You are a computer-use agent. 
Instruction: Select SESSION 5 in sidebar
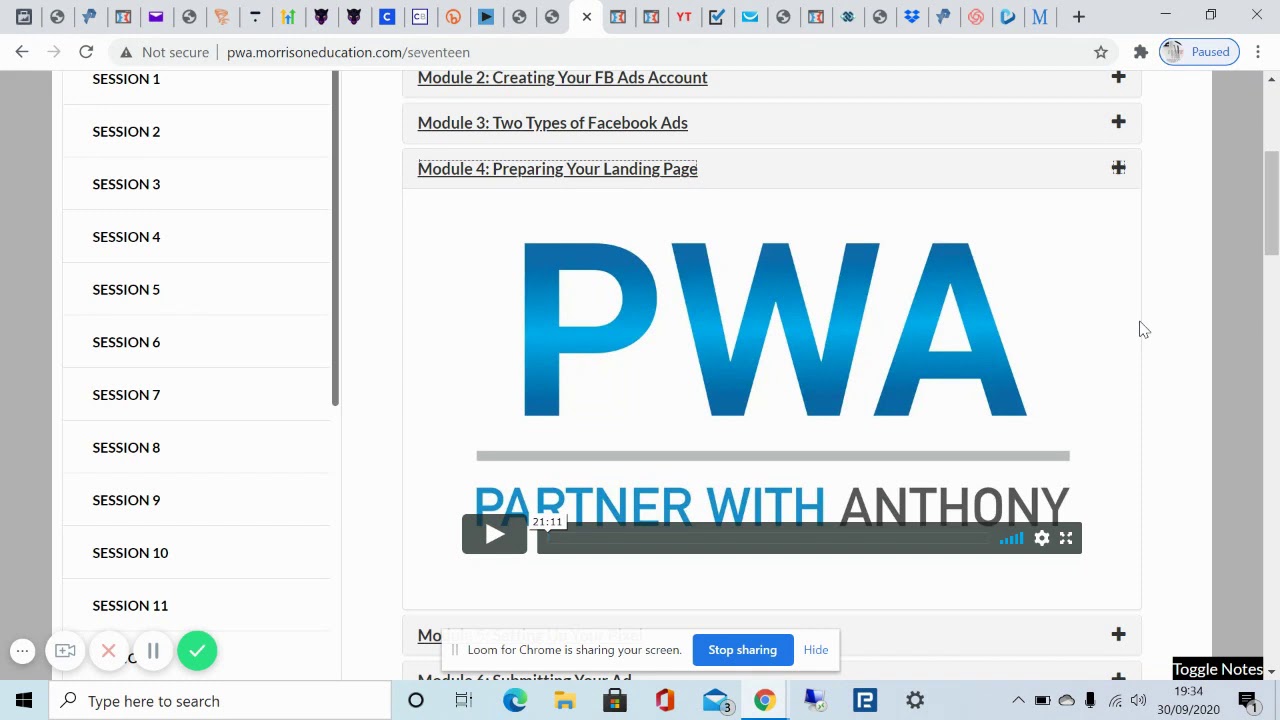click(126, 289)
